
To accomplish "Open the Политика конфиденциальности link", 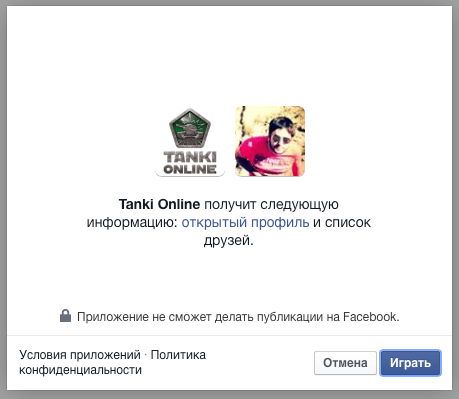I will (x=112, y=362).
